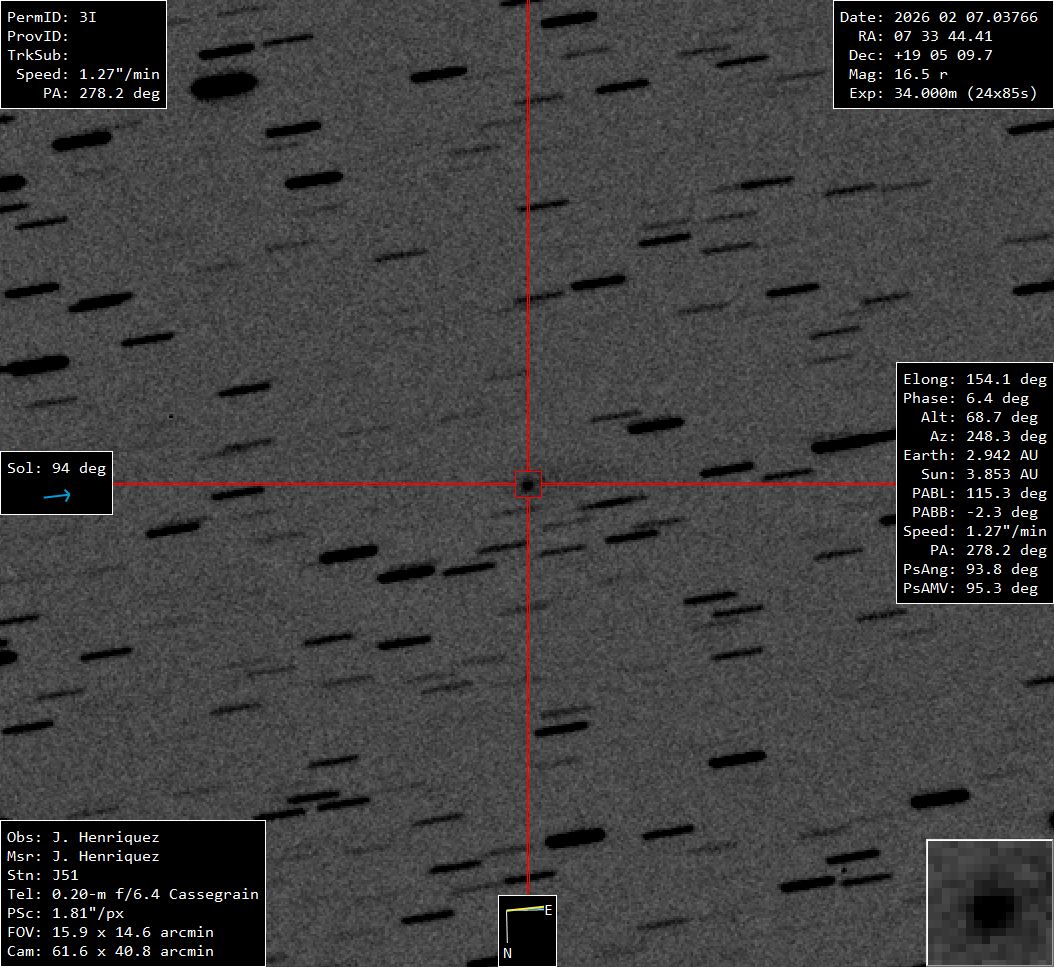Screen dimensions: 1054x967
Task: Click the blue solar direction arrow
Action: click(x=57, y=495)
